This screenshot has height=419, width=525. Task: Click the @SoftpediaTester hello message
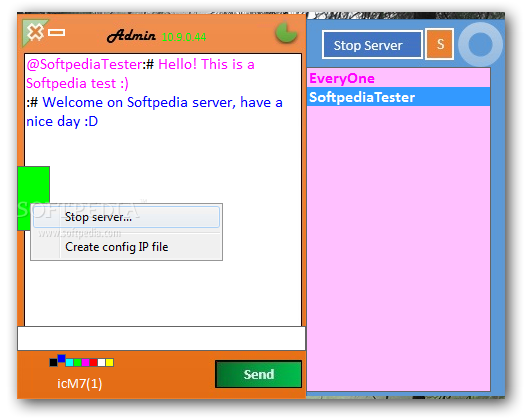point(141,74)
